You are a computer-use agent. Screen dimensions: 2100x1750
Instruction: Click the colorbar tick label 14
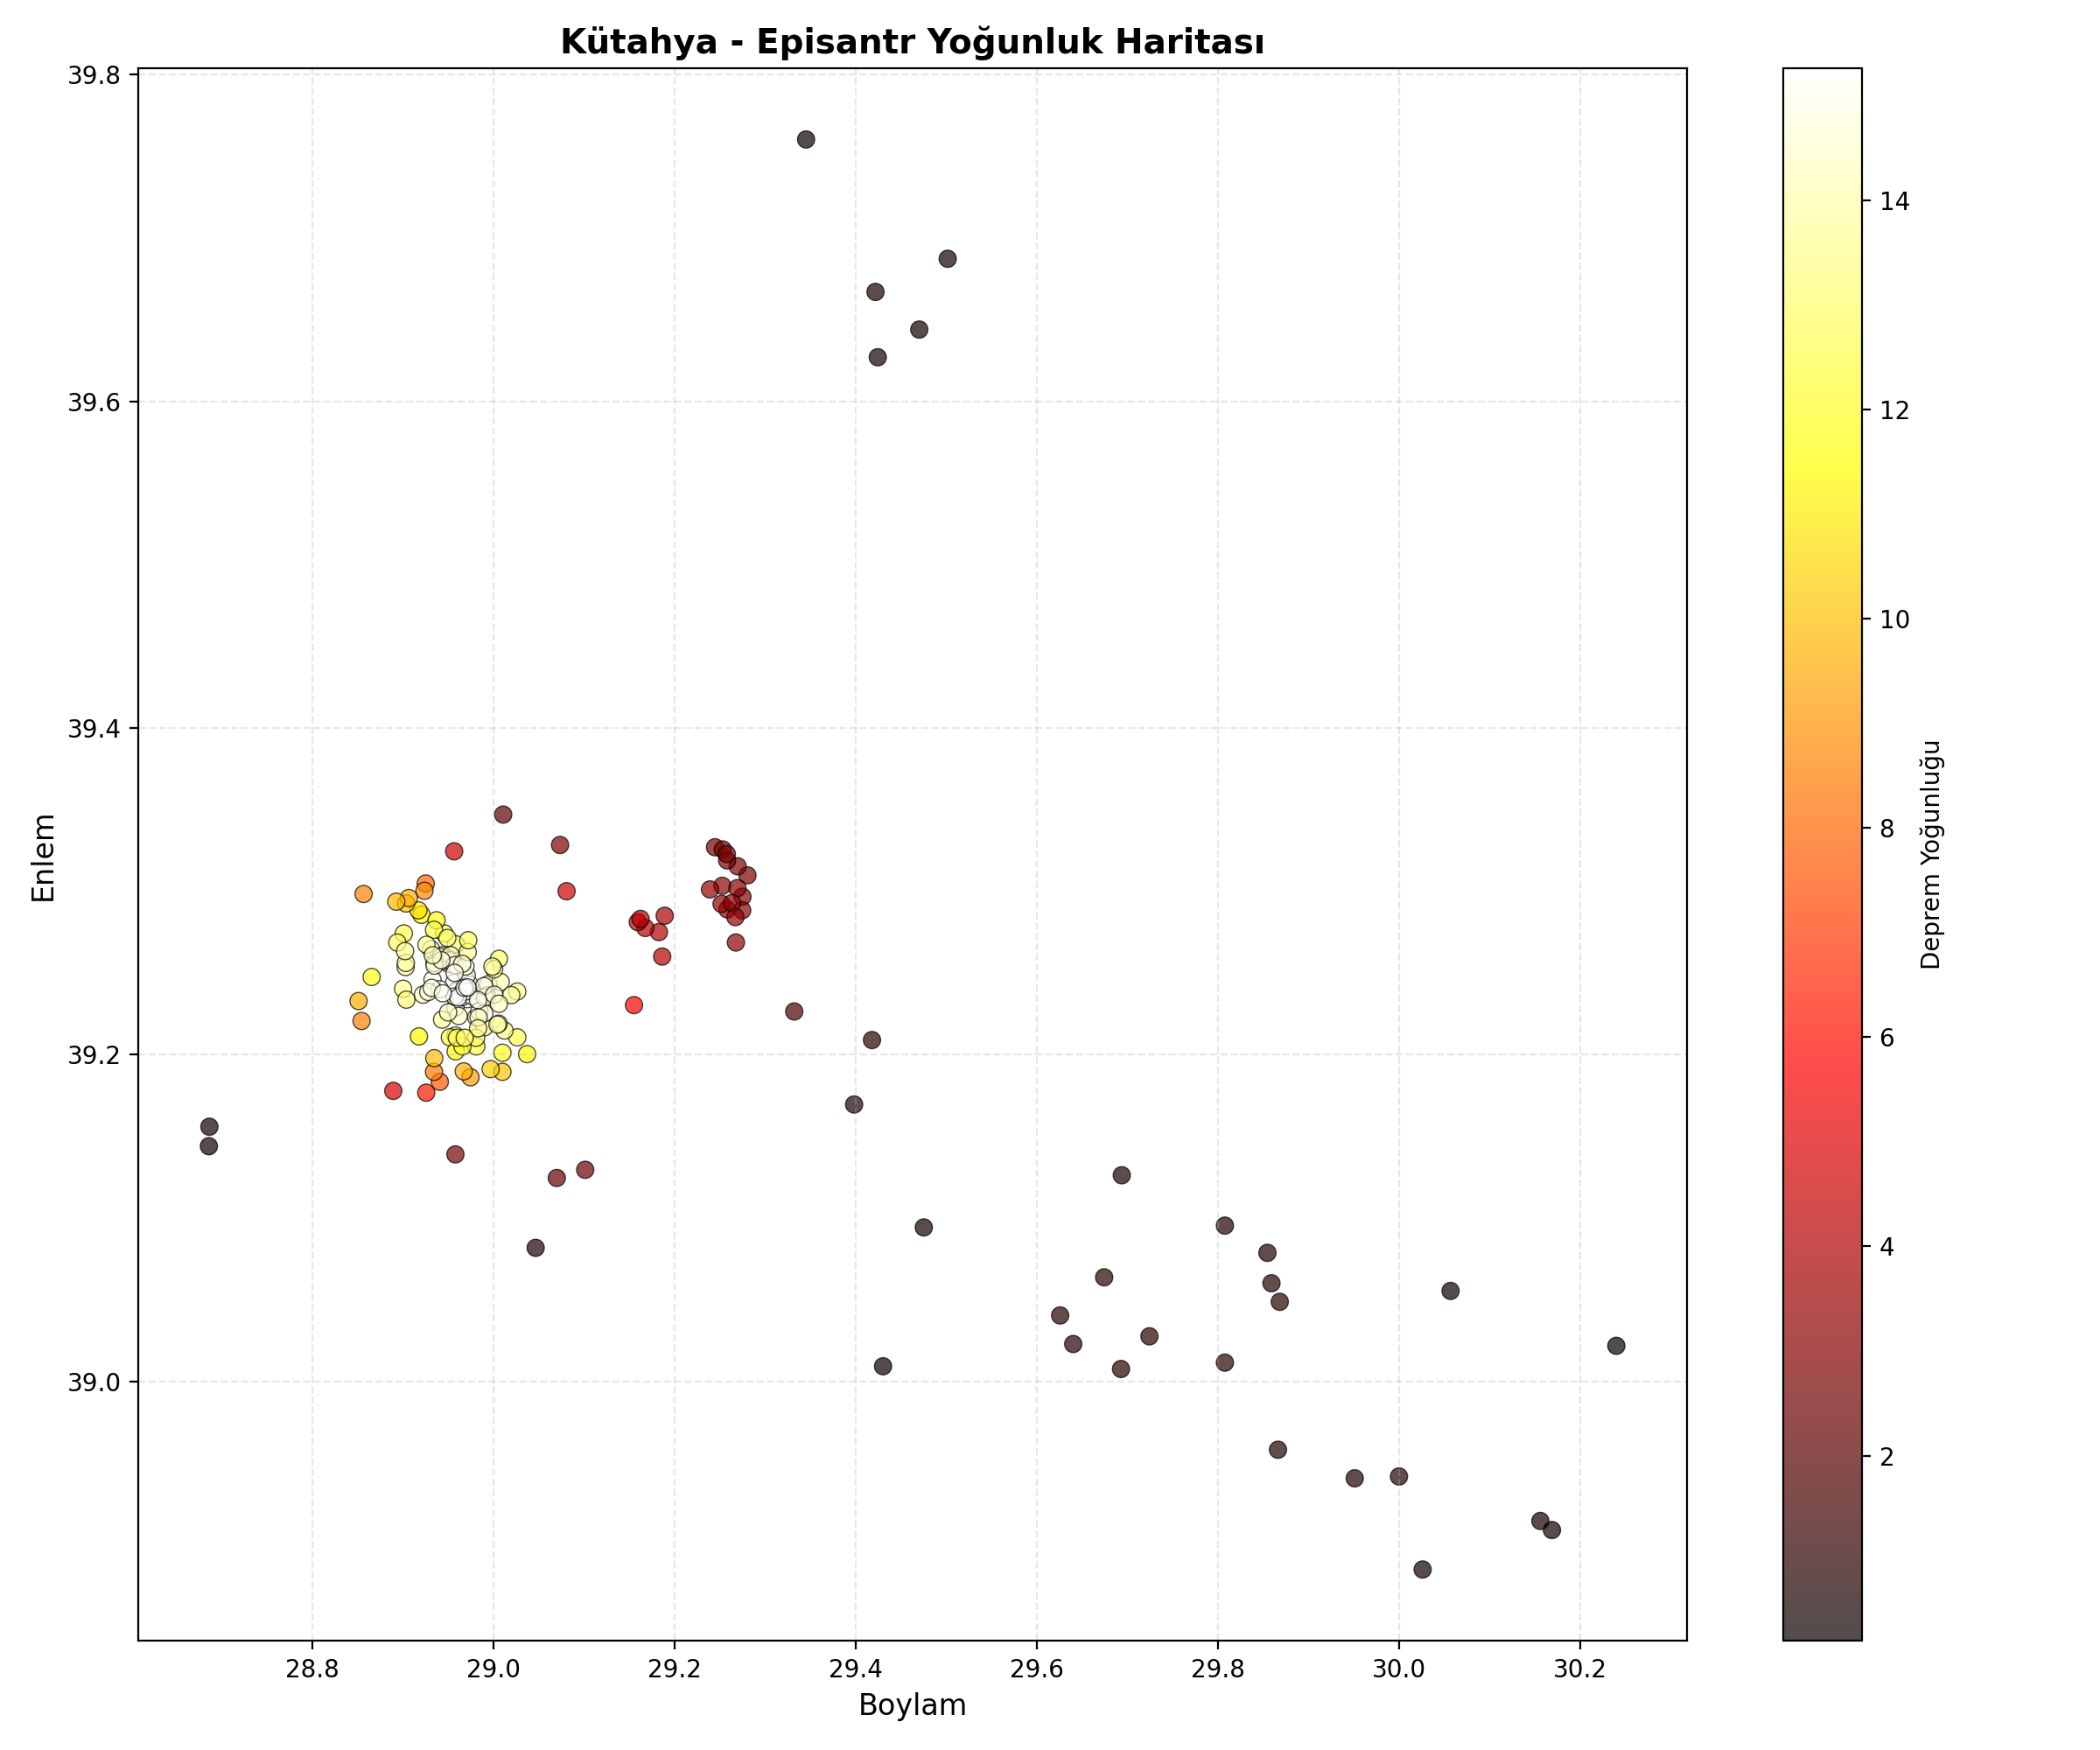tap(1894, 202)
